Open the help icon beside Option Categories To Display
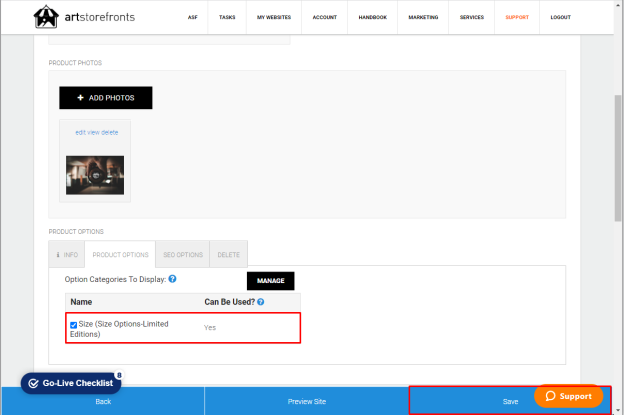Image resolution: width=624 pixels, height=415 pixels. pyautogui.click(x=172, y=279)
